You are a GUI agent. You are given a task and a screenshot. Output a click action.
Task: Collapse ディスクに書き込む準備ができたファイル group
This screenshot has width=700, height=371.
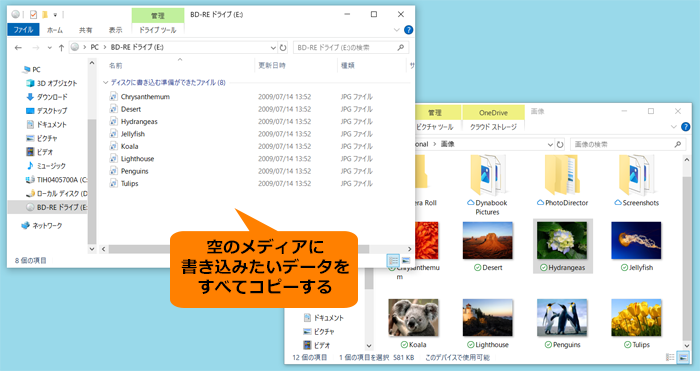105,83
